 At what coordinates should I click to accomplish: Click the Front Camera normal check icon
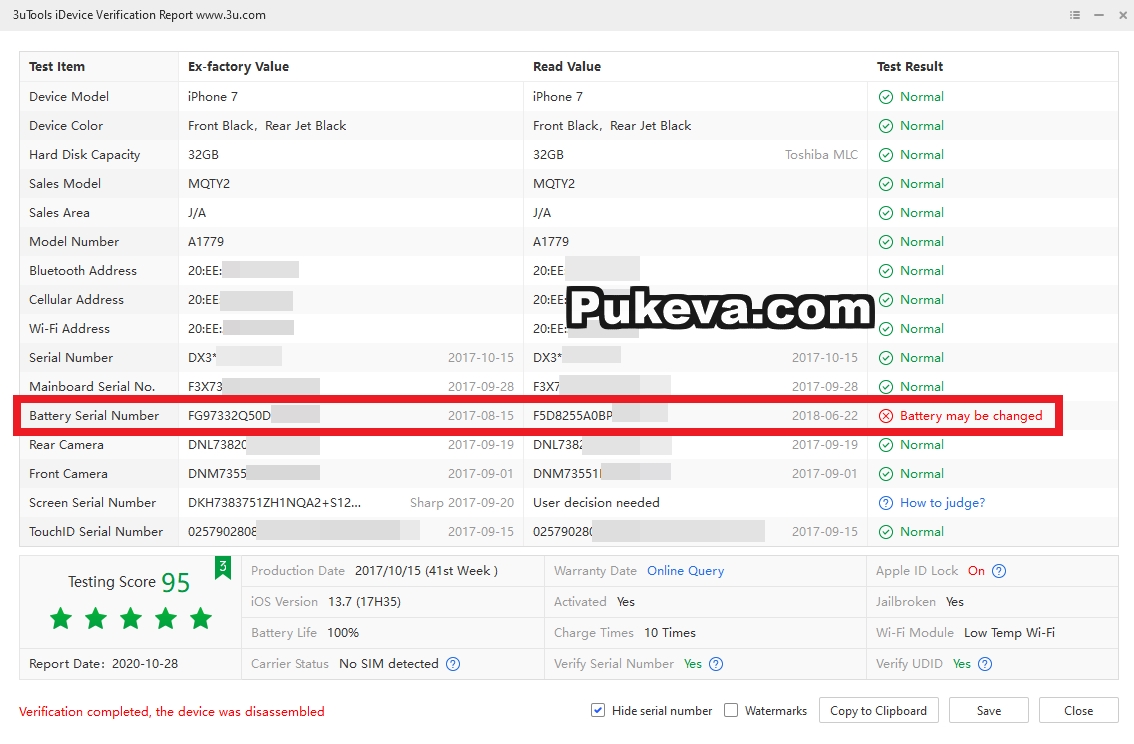pyautogui.click(x=885, y=474)
